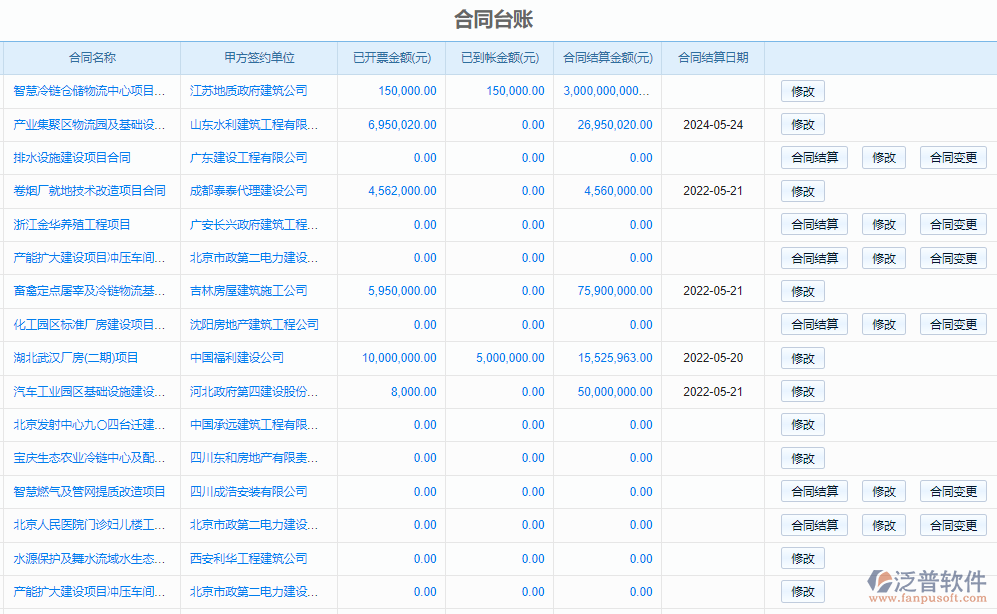The height and width of the screenshot is (614, 997).
Task: Click the 西安利华工程建筑公司 link
Action: coord(248,559)
